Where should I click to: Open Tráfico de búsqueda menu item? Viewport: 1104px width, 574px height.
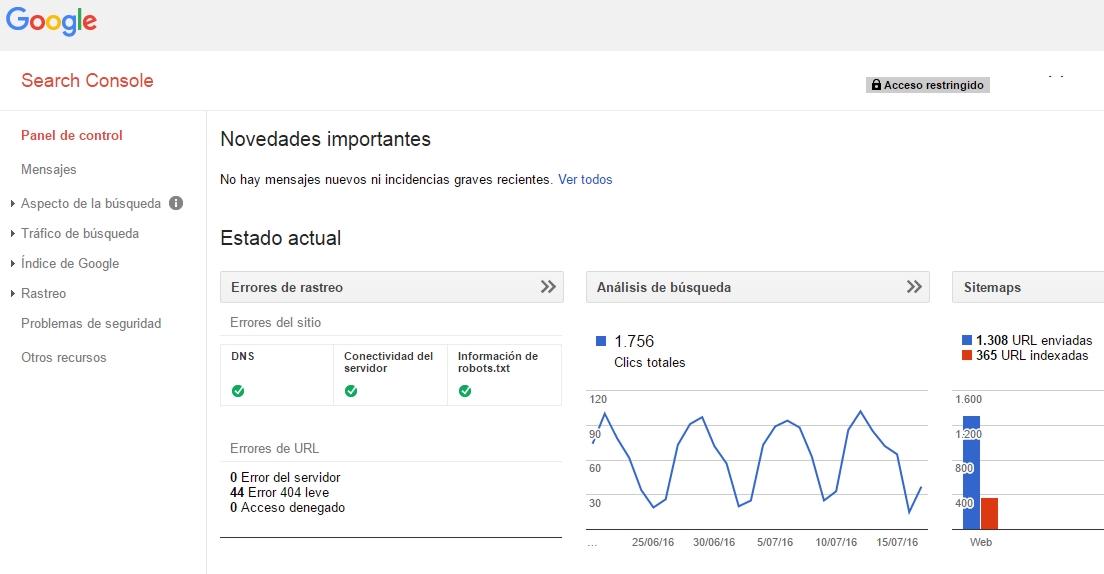80,234
